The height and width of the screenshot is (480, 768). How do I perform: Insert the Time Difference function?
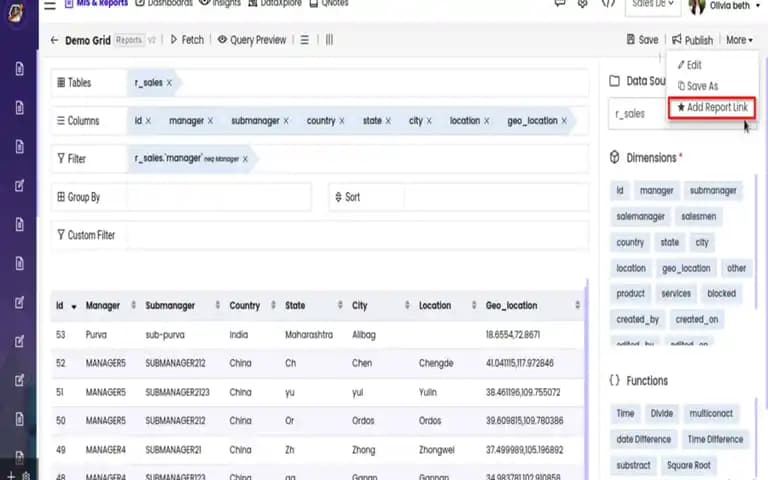click(715, 439)
